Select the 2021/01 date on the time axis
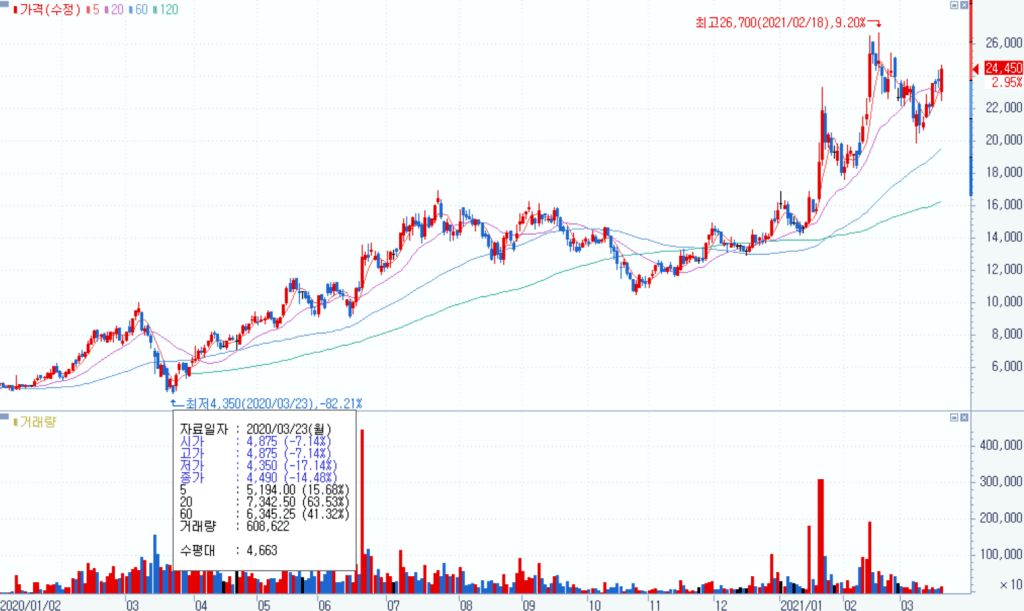Viewport: 1024px width, 611px height. point(799,604)
